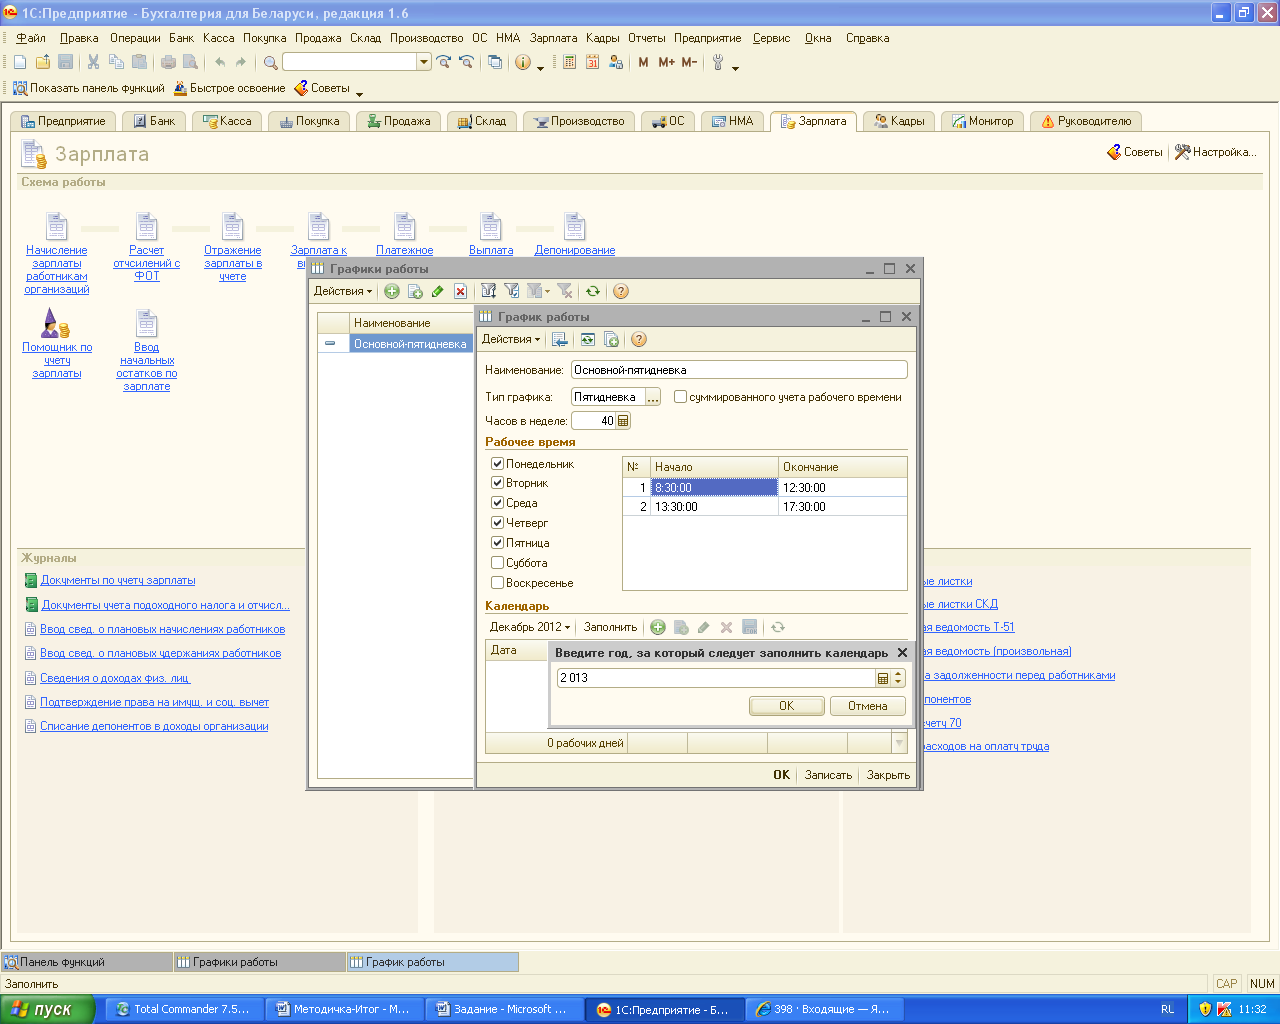Image resolution: width=1280 pixels, height=1024 pixels.
Task: Click the magnifier search icon in toolbar
Action: click(x=270, y=62)
